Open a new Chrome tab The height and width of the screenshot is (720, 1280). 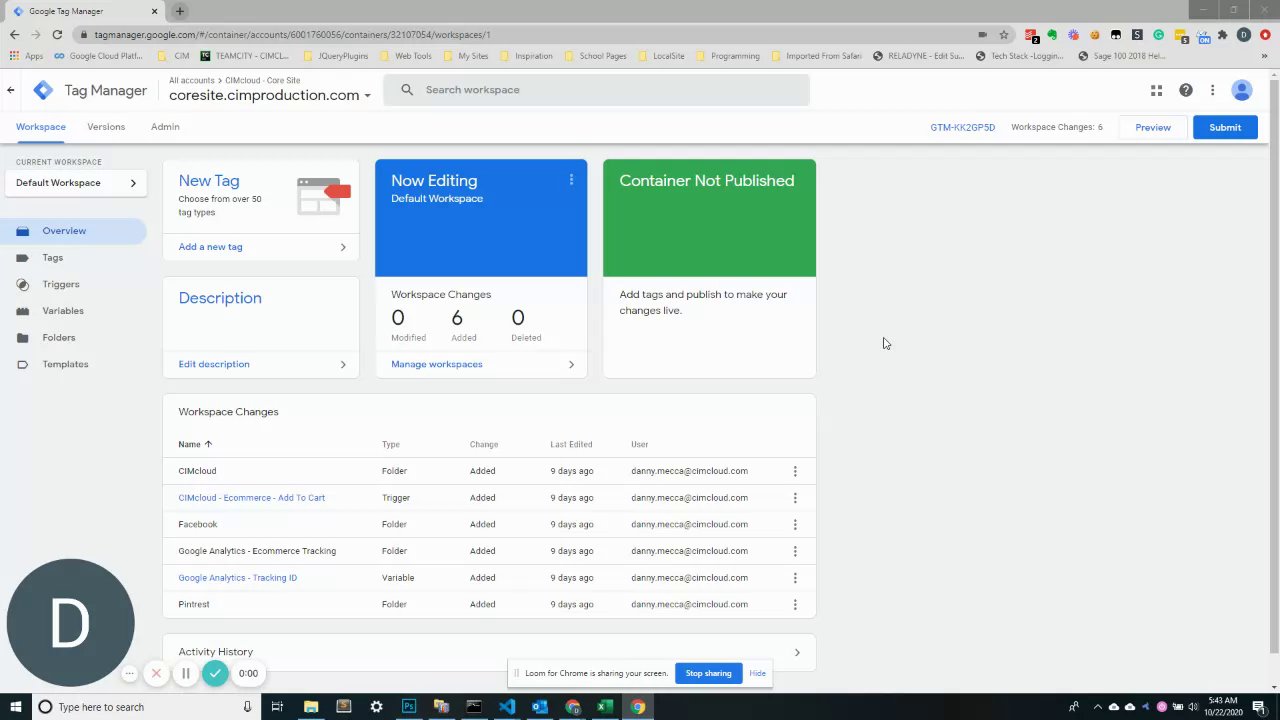click(x=179, y=11)
